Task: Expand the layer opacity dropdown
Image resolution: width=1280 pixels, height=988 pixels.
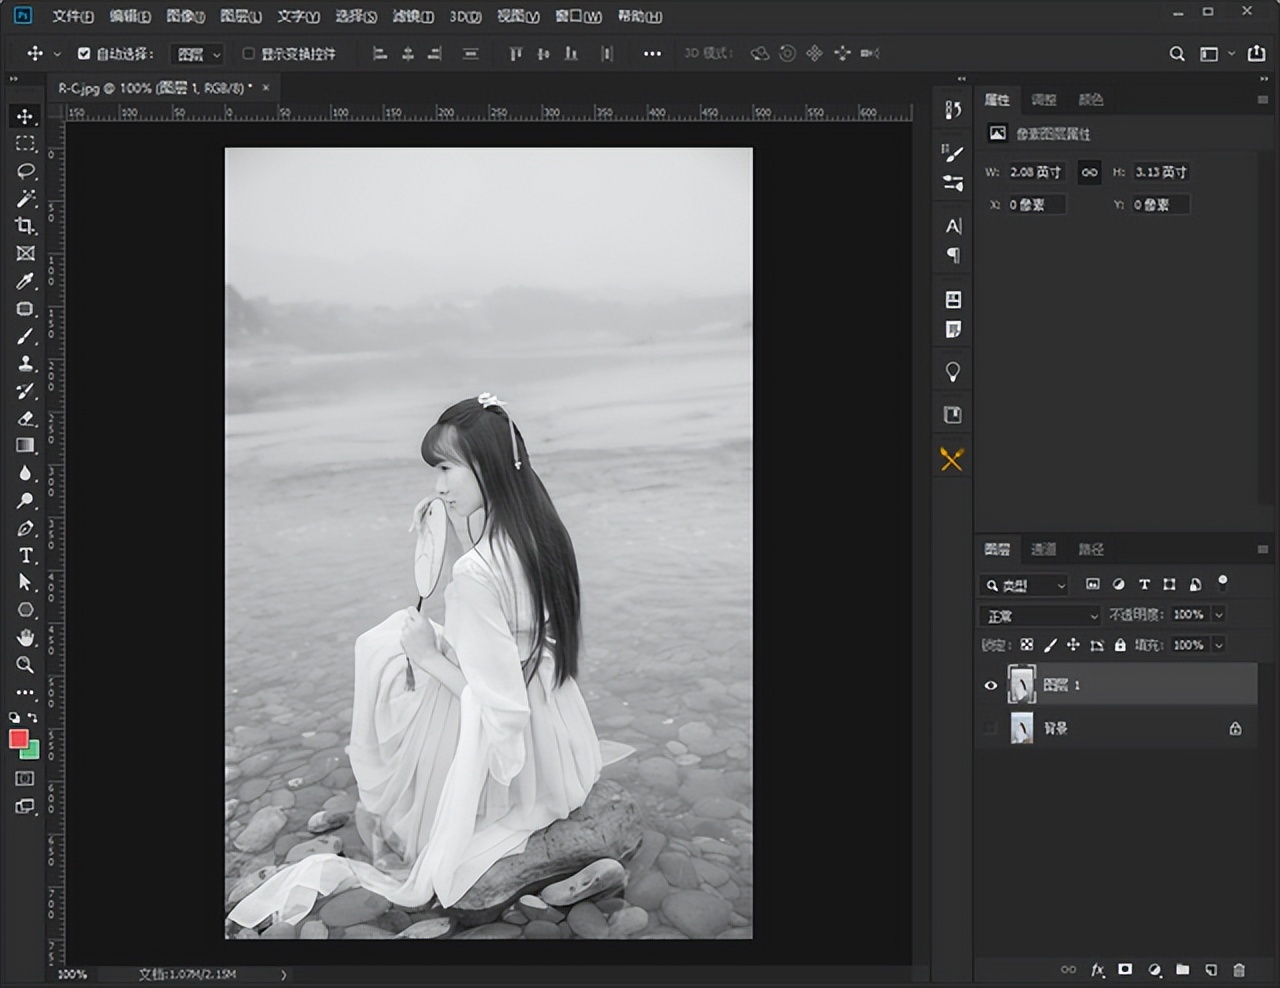Action: (1219, 615)
